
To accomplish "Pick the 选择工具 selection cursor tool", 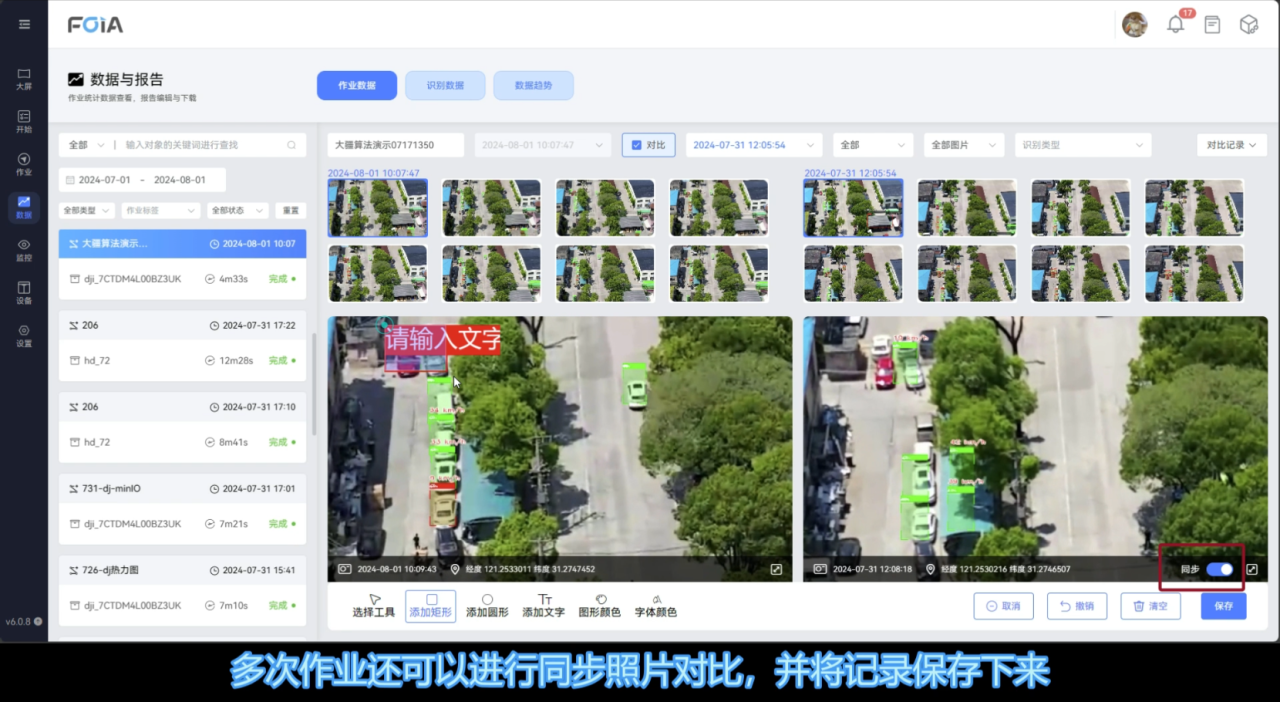I will coord(374,606).
